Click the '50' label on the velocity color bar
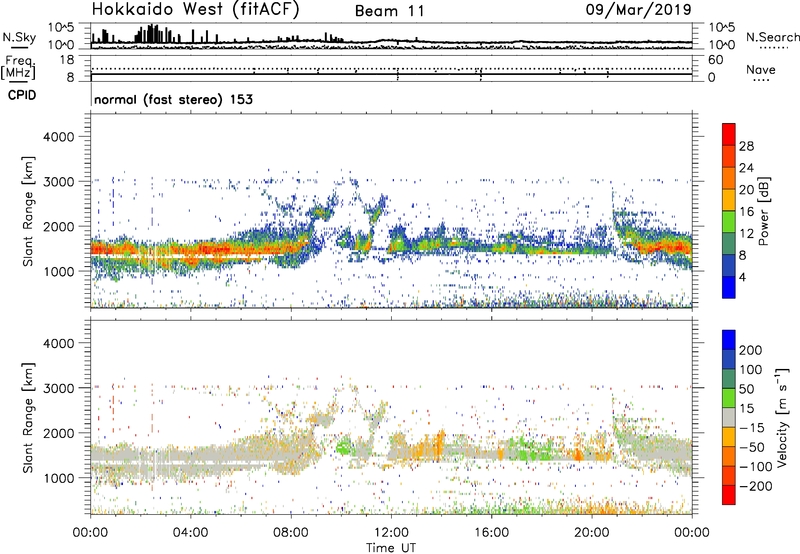 [746, 389]
